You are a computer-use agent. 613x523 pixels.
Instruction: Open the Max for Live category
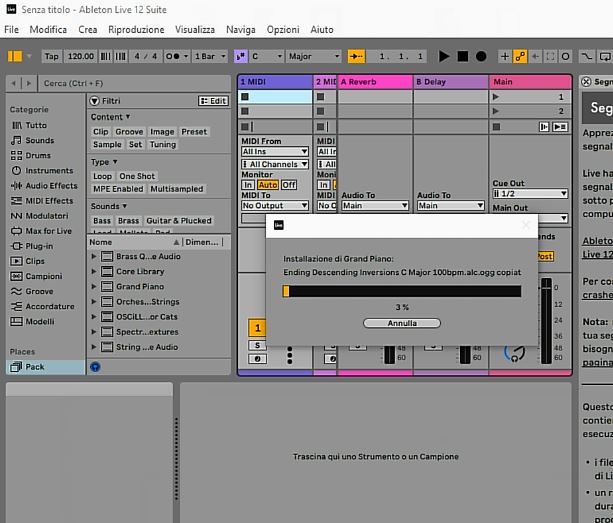pos(48,231)
